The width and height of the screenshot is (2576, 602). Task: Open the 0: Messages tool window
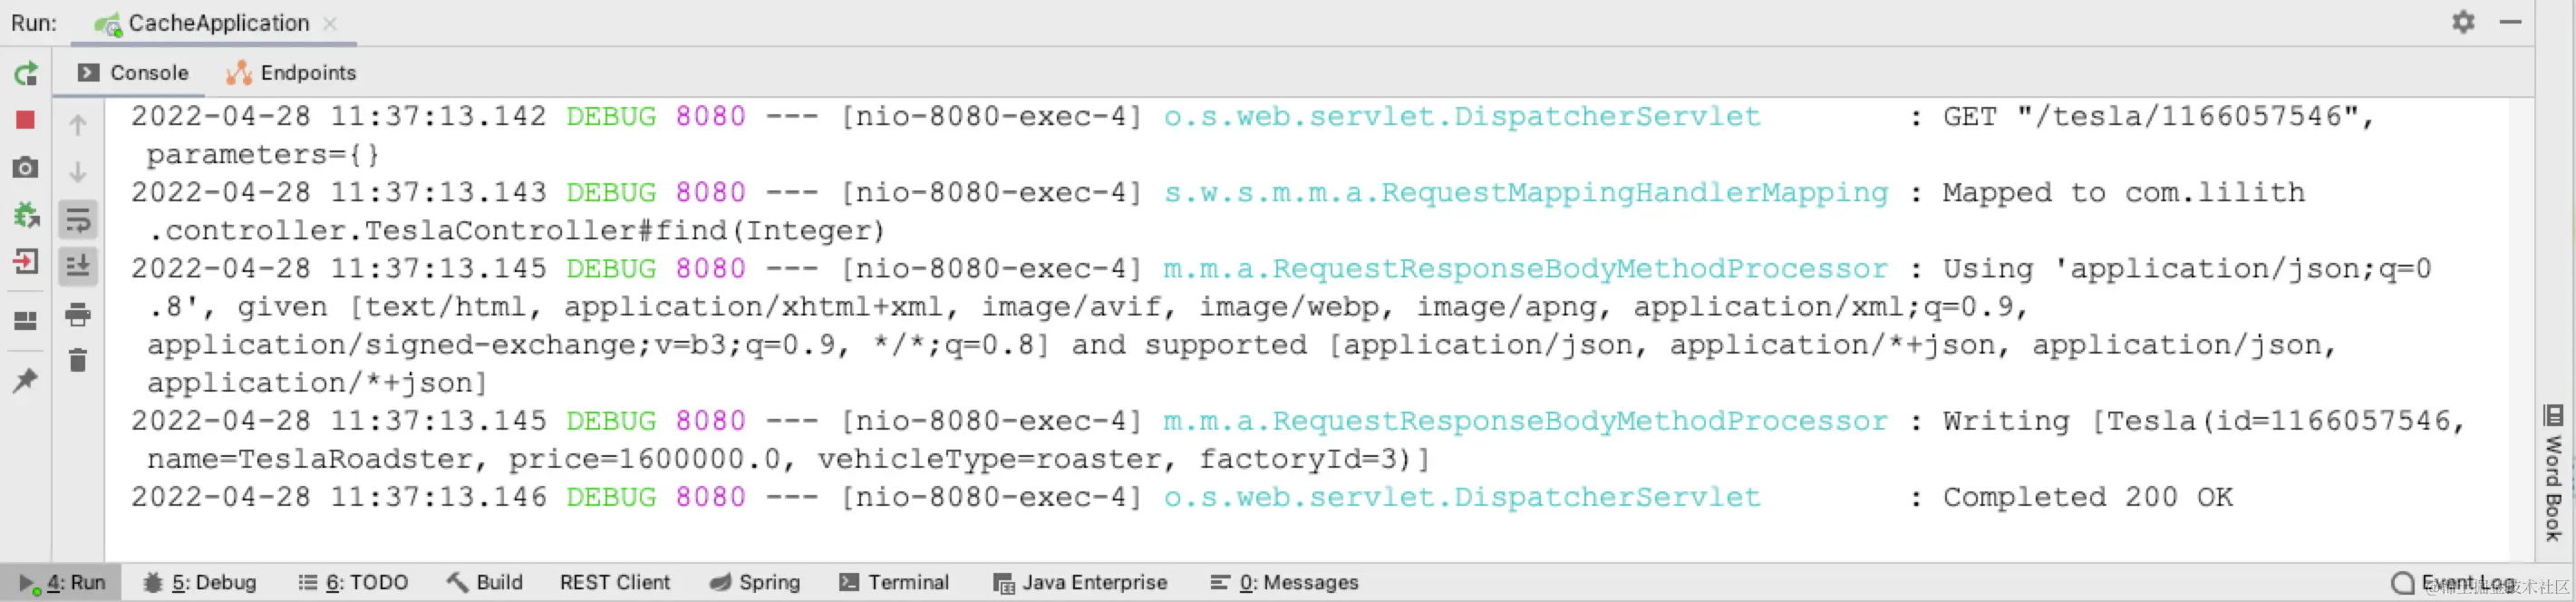tap(1285, 582)
